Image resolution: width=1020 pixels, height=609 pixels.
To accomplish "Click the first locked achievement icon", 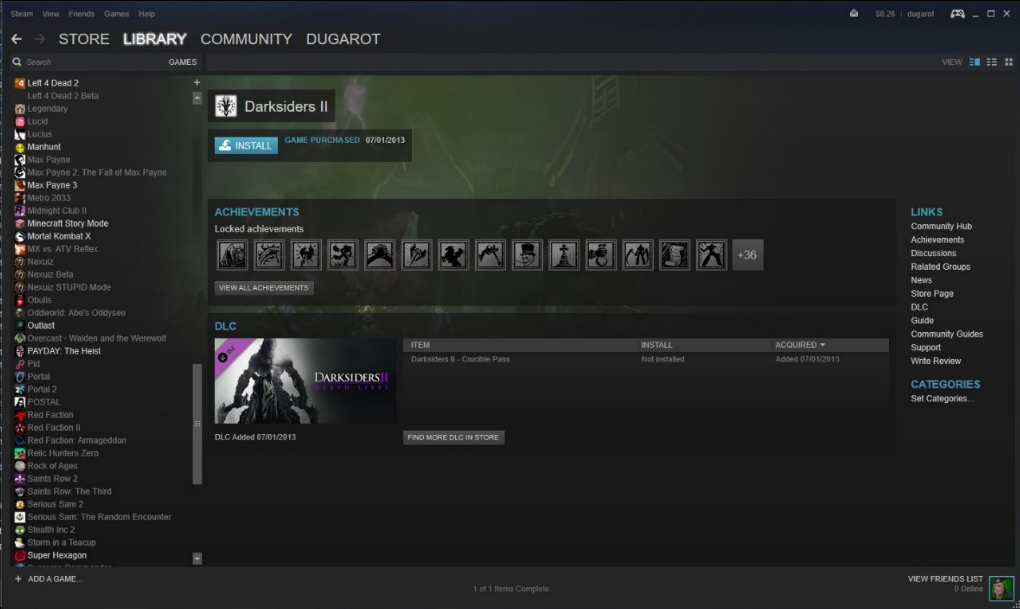I will click(232, 254).
